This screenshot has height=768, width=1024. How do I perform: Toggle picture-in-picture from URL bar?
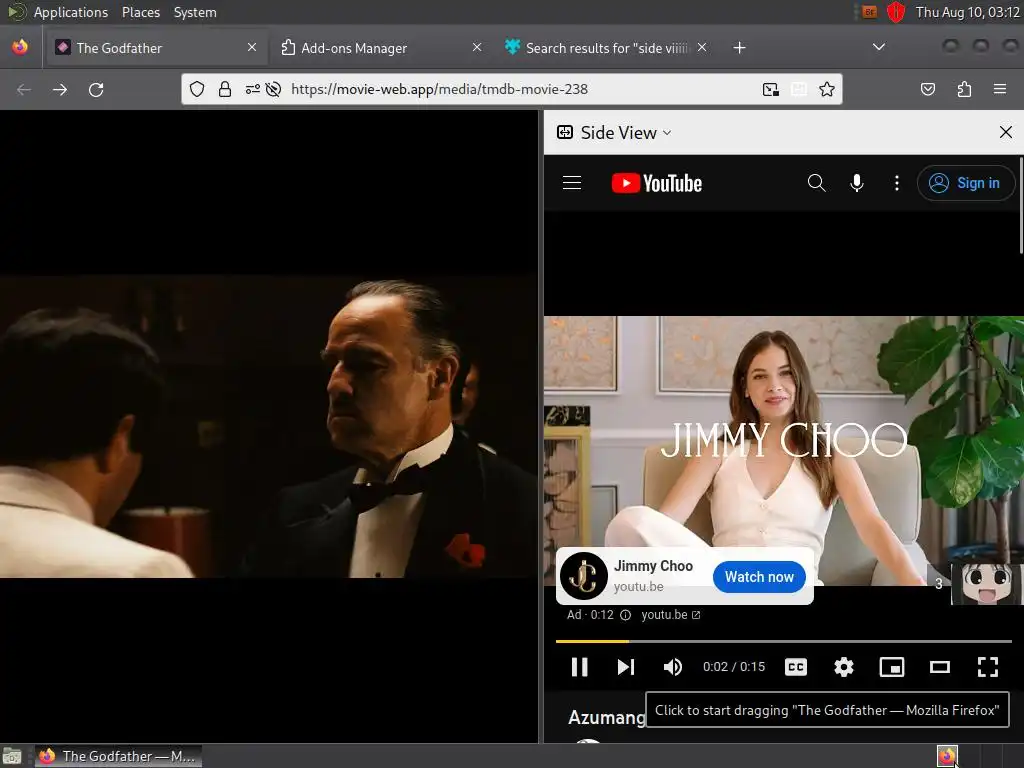771,89
